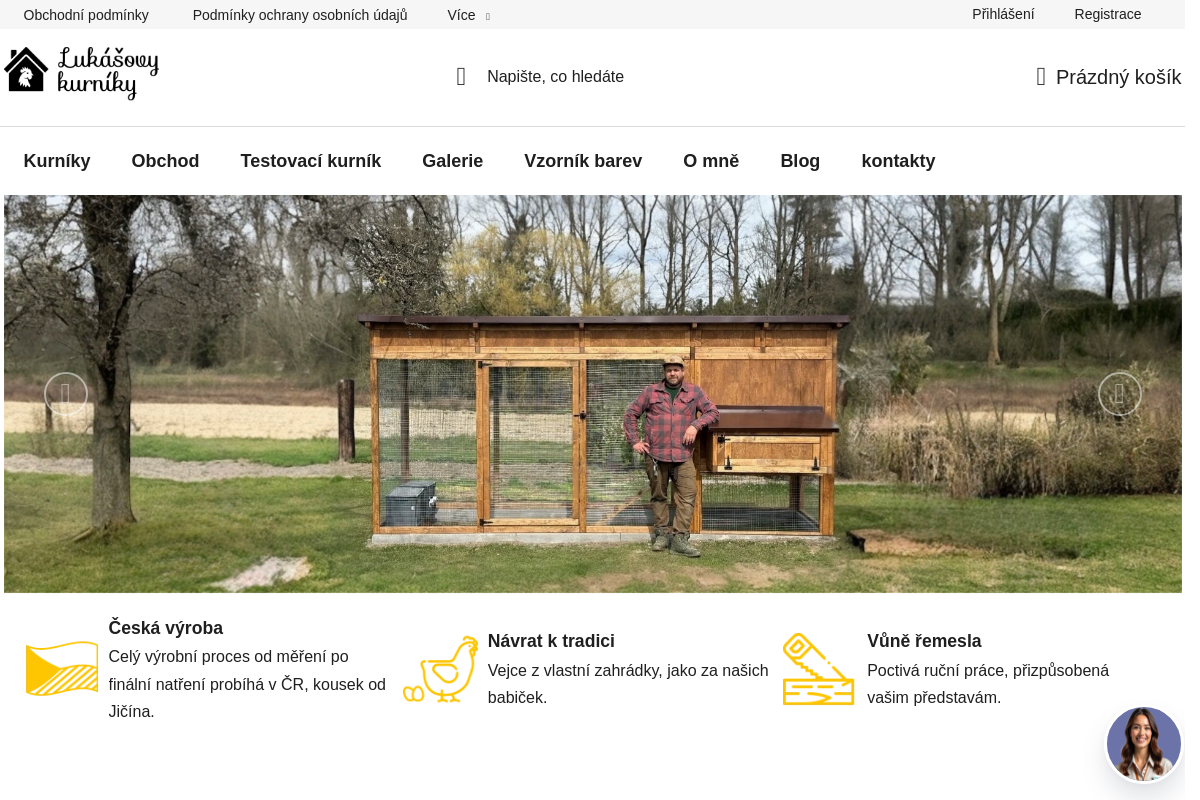
Task: Click the Lukášovy kurníky logo
Action: click(x=81, y=73)
